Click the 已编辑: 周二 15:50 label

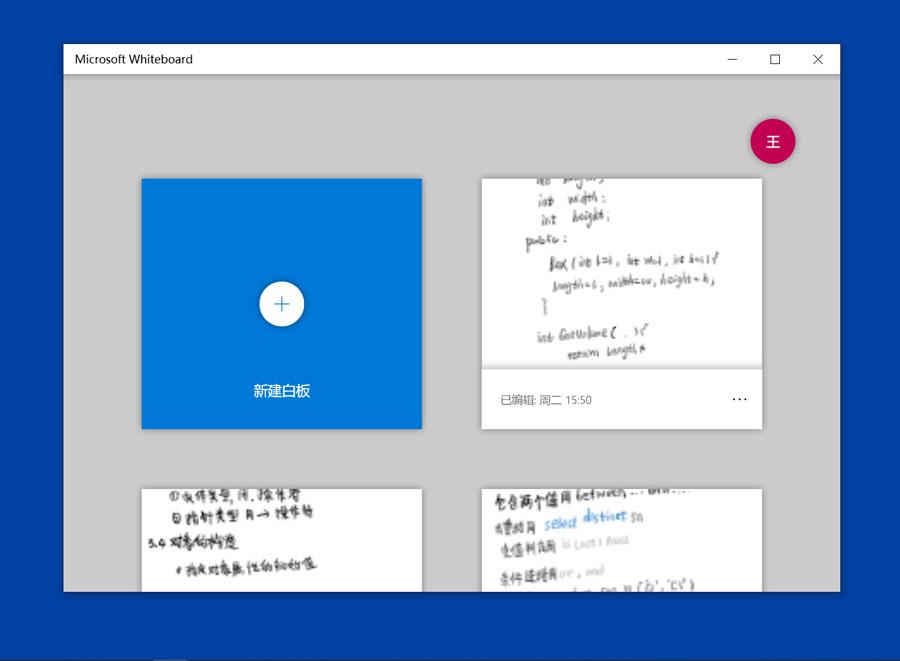(546, 400)
